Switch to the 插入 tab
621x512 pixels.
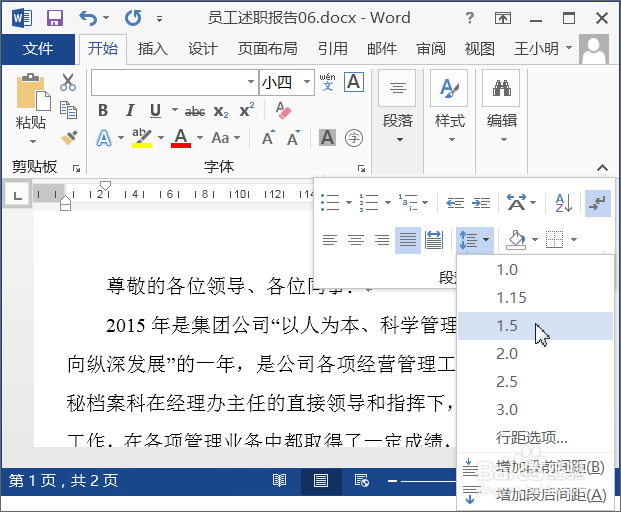coord(152,49)
